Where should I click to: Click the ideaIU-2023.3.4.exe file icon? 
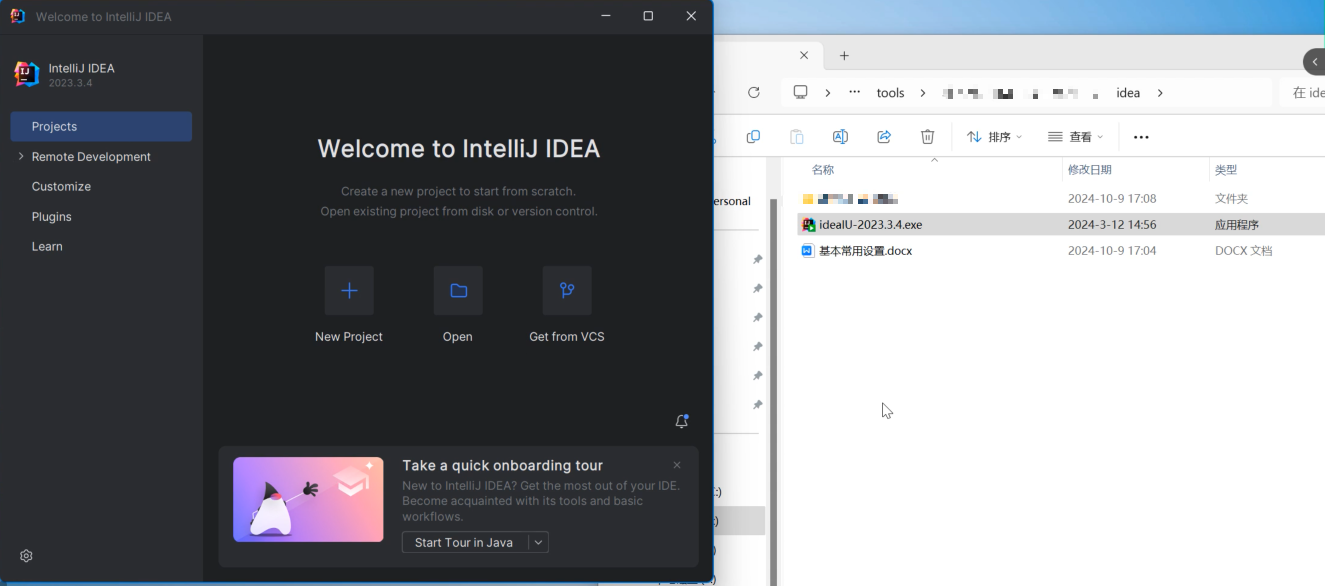(808, 225)
